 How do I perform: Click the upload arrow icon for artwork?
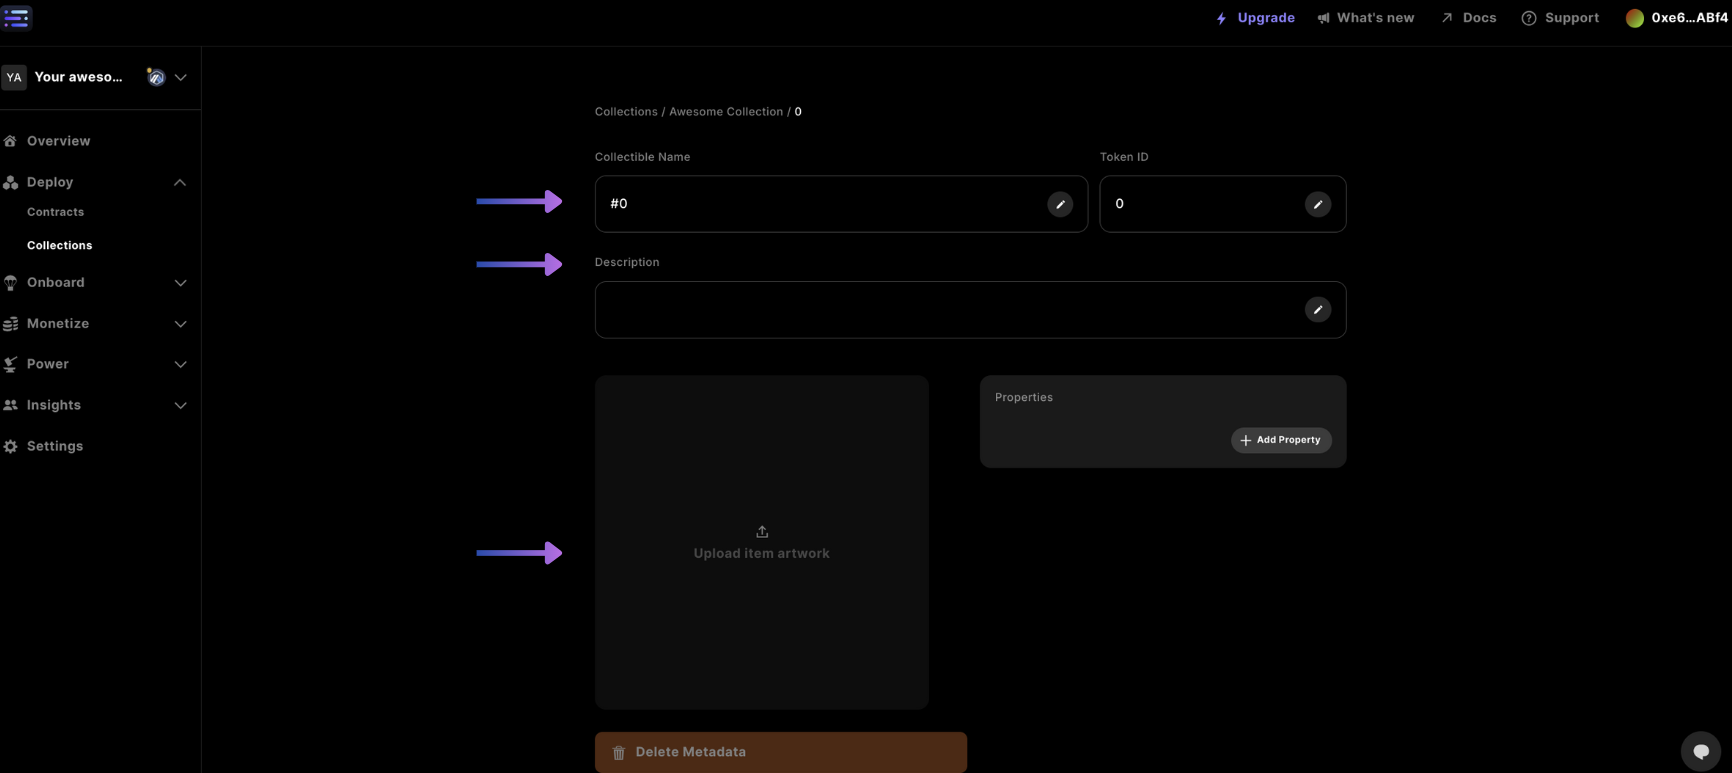(x=762, y=532)
